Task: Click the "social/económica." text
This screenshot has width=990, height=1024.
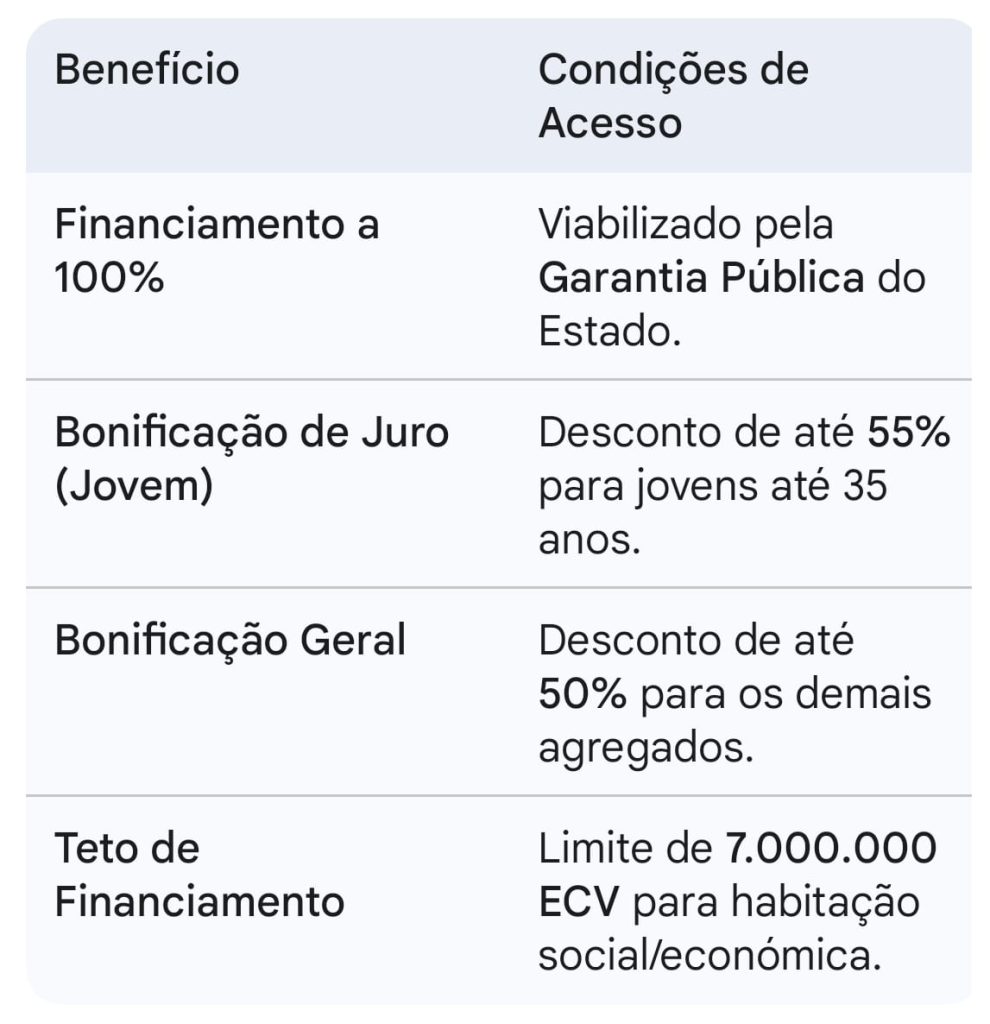Action: [710, 955]
